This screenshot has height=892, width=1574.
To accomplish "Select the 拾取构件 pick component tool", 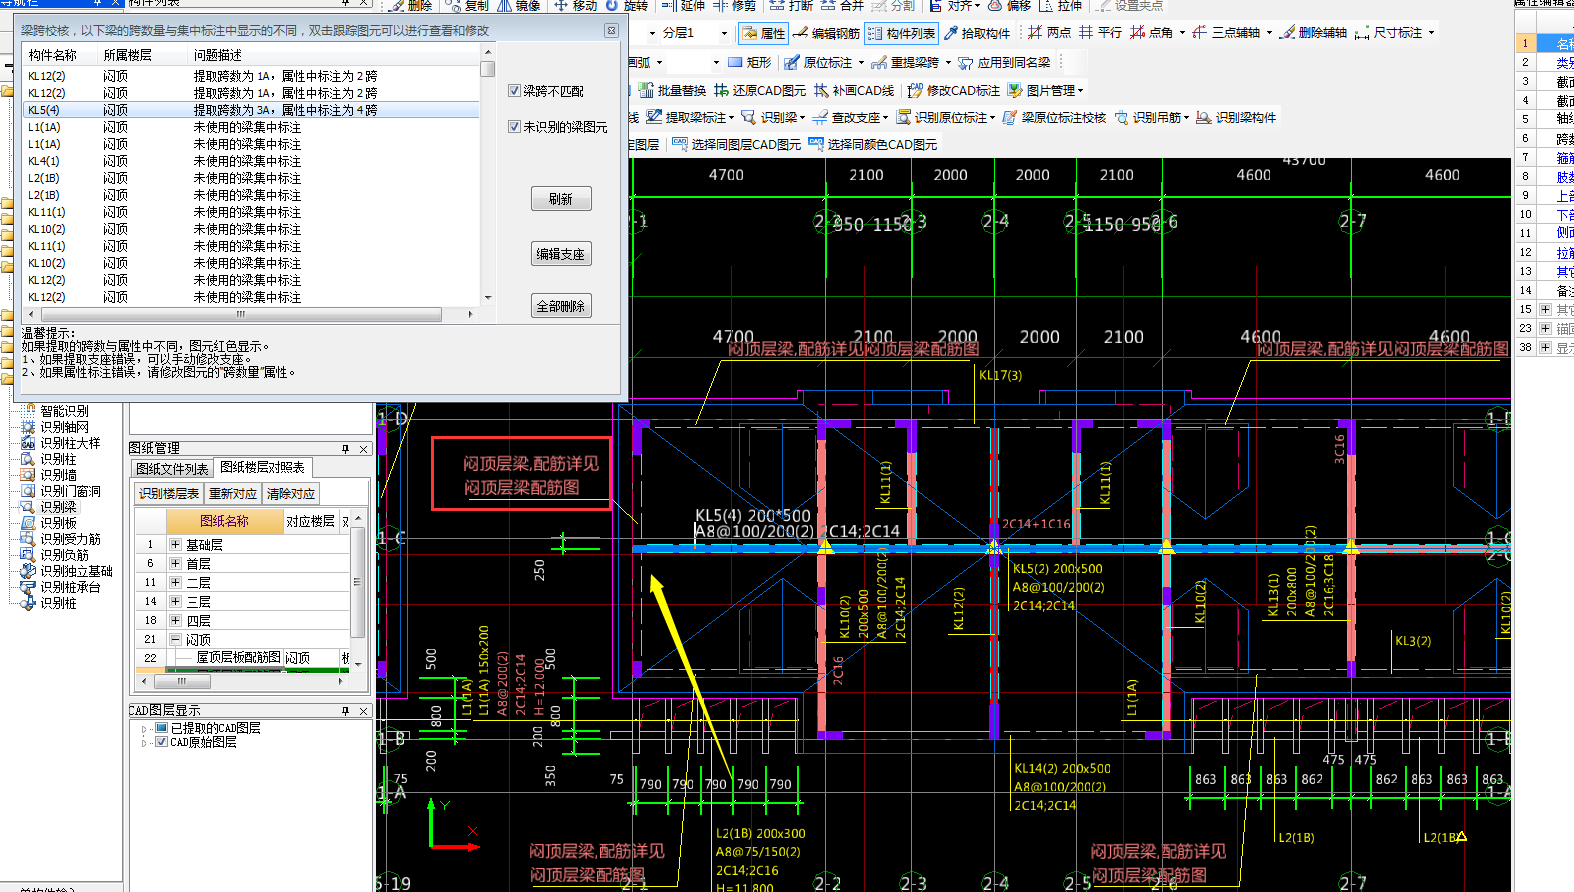I will coord(976,33).
